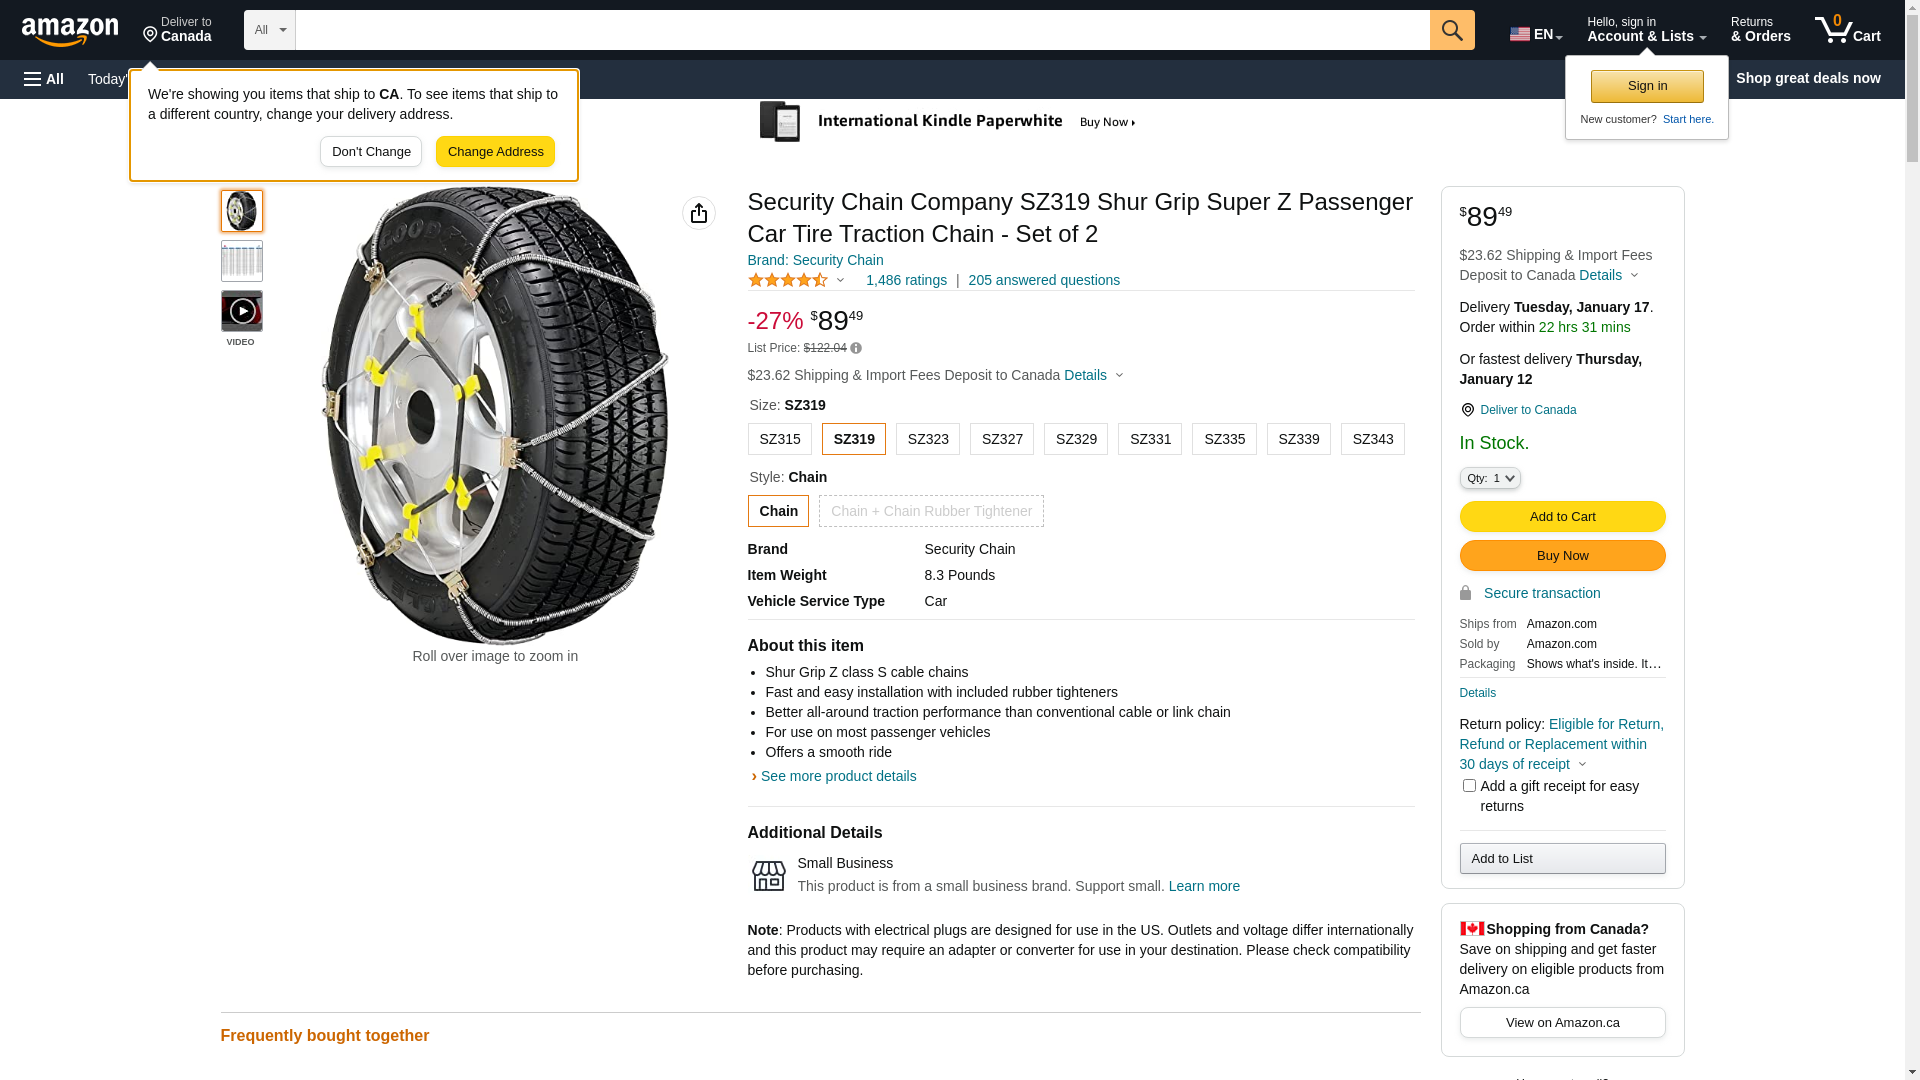The image size is (1920, 1080).
Task: Open Returns & Orders
Action: (x=1760, y=30)
